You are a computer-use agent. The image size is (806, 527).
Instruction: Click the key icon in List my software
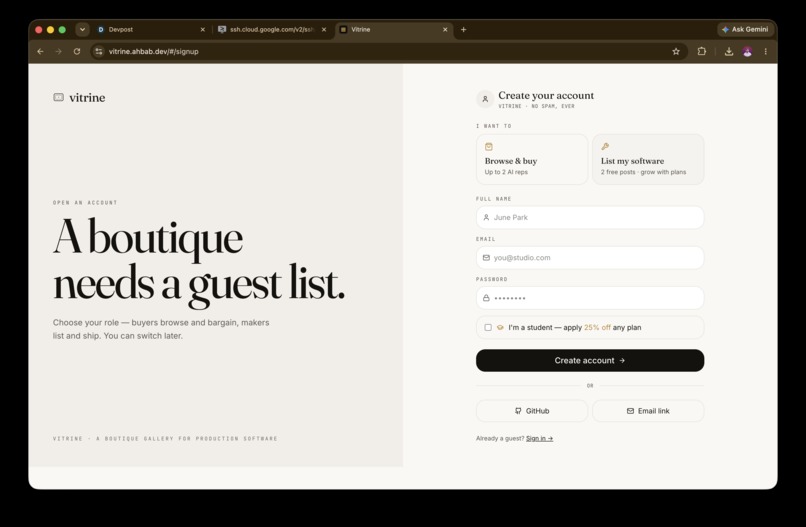pos(605,147)
